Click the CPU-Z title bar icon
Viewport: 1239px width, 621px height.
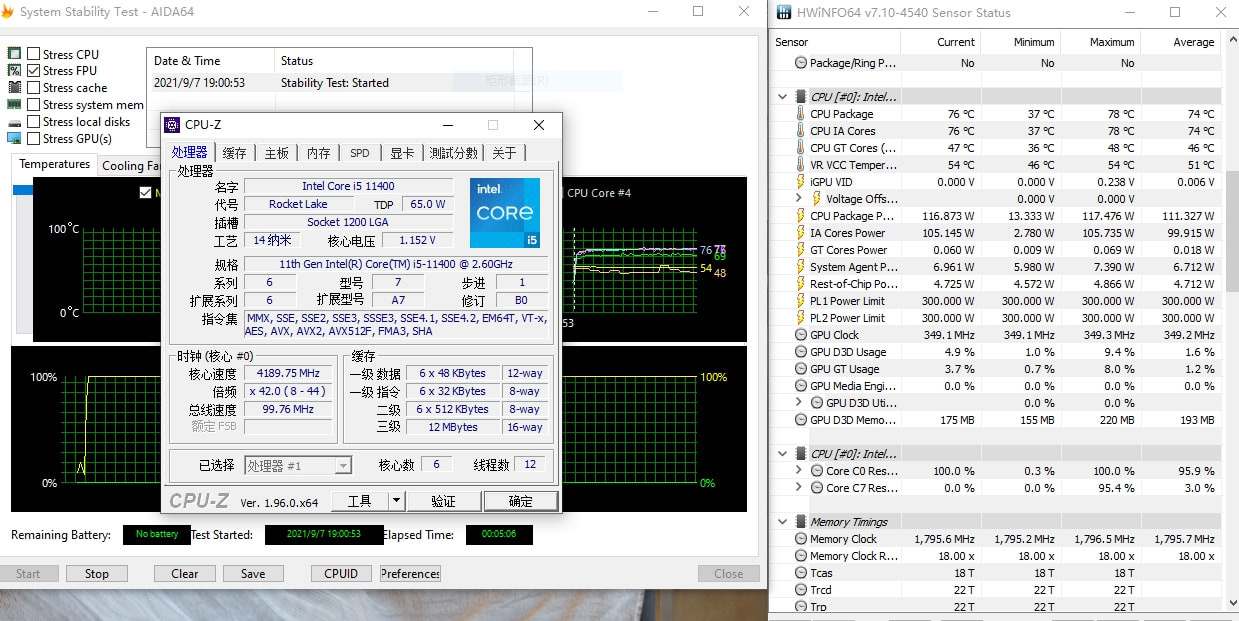(172, 125)
